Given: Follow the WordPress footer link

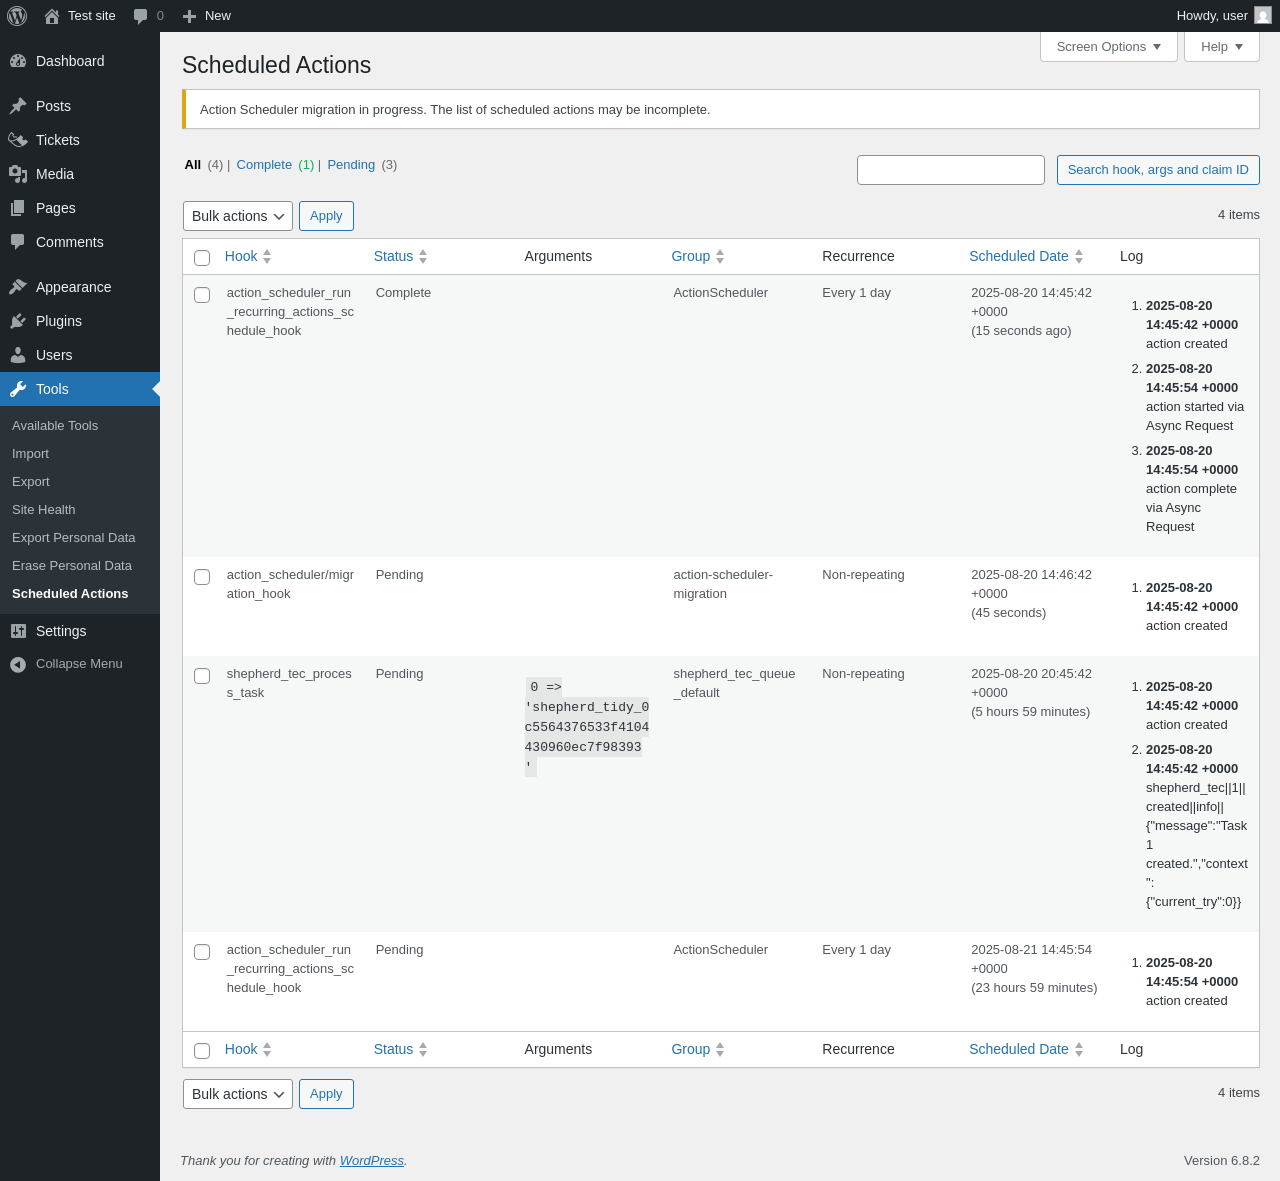Looking at the screenshot, I should (372, 1161).
